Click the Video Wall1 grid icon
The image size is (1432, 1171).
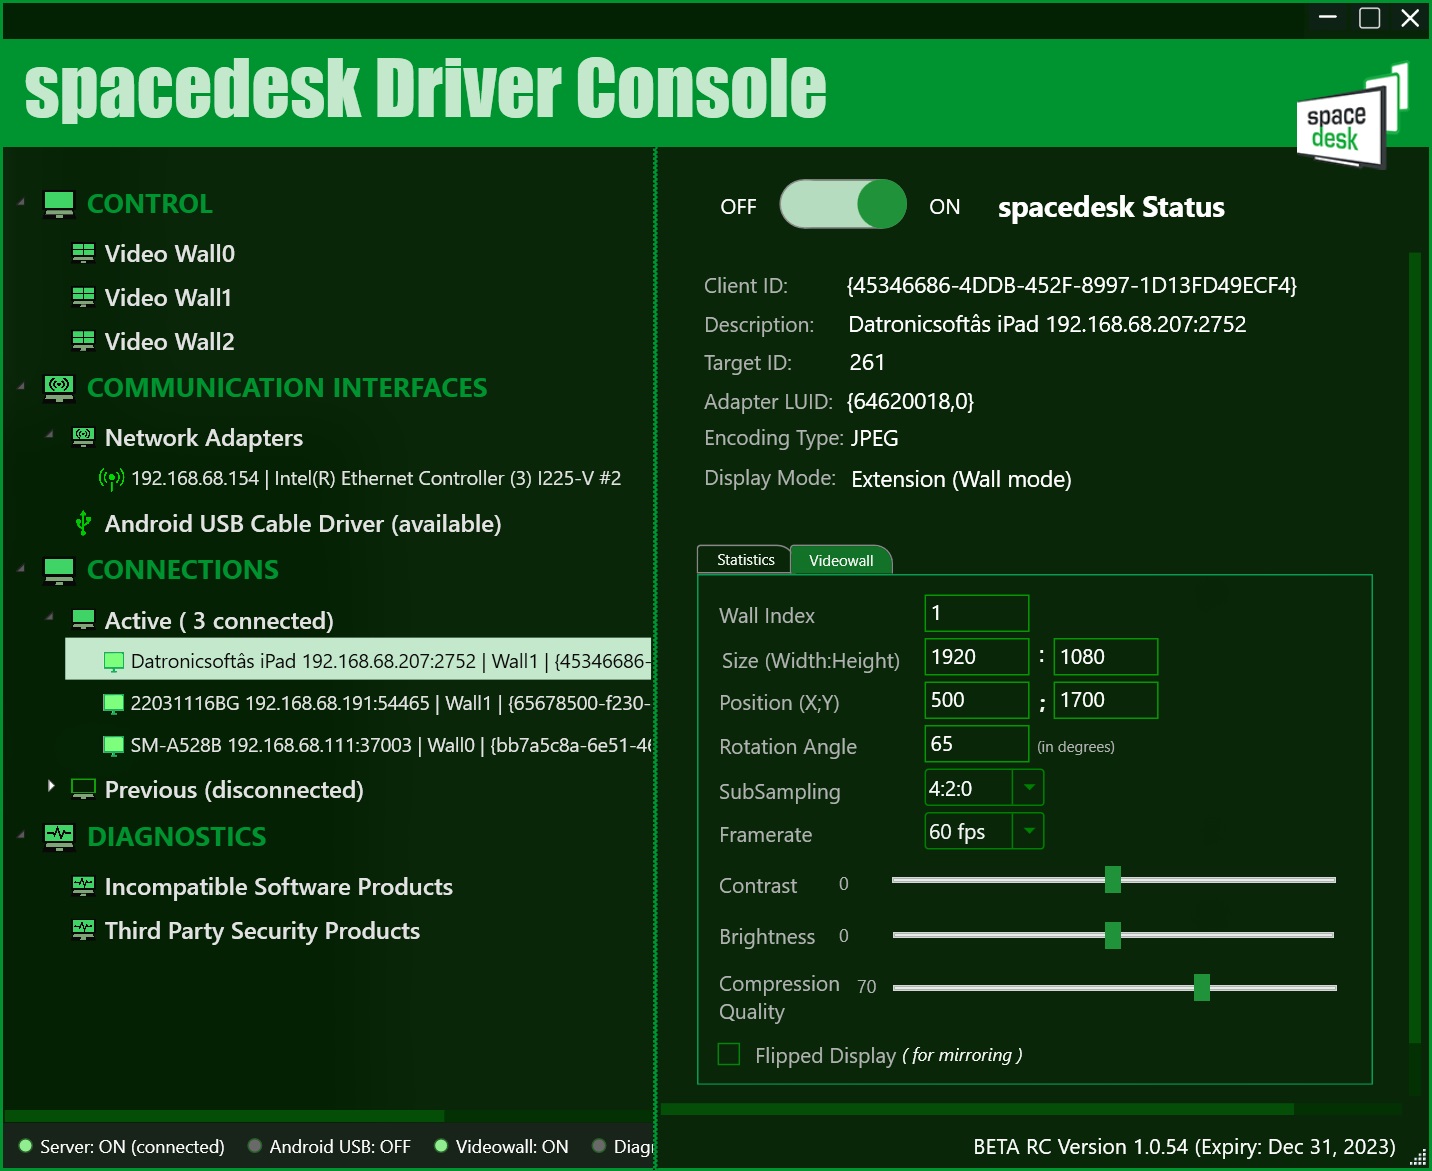(x=83, y=297)
